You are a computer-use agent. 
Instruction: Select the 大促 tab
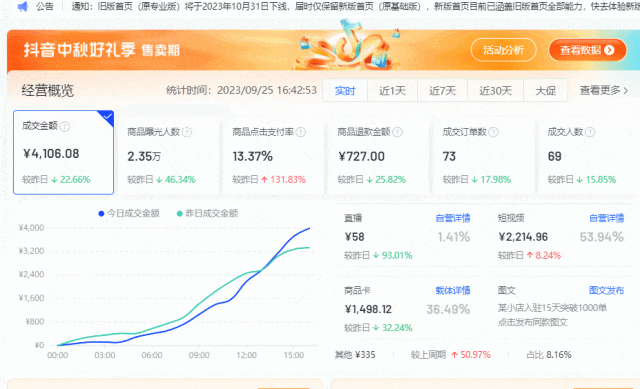tap(546, 91)
